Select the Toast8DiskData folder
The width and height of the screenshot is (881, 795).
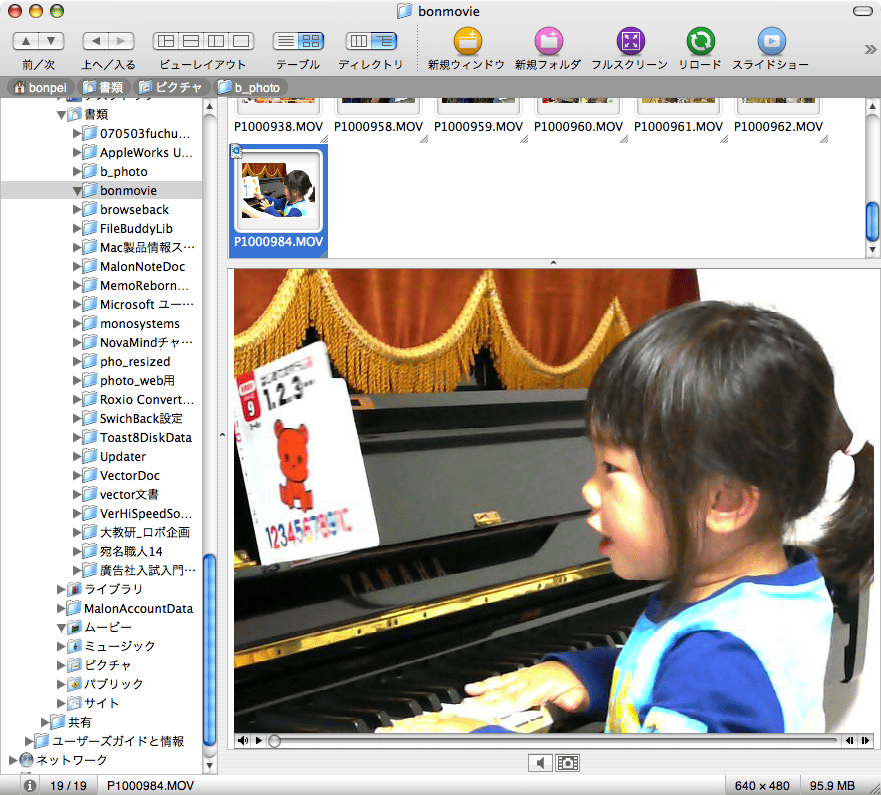click(x=146, y=437)
